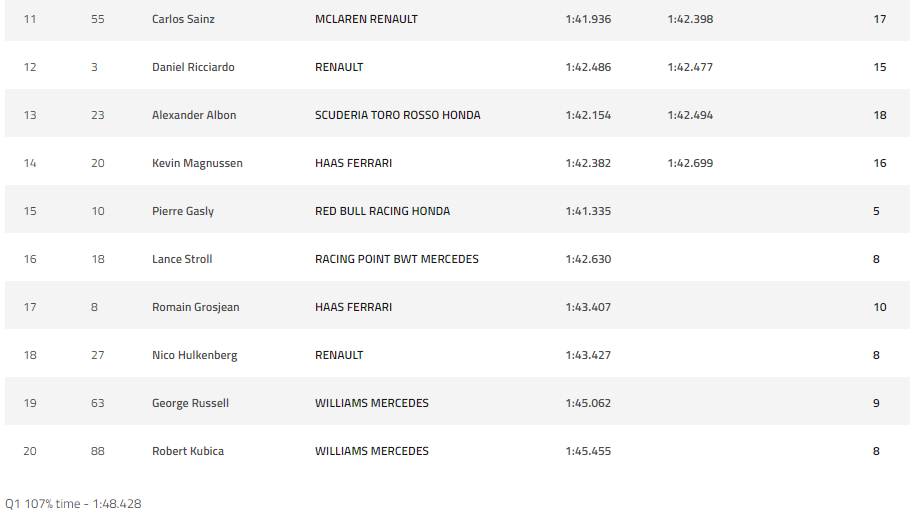Viewport: 910px width, 517px height.
Task: Click Red Bull Racing Honda team text
Action: pyautogui.click(x=382, y=211)
